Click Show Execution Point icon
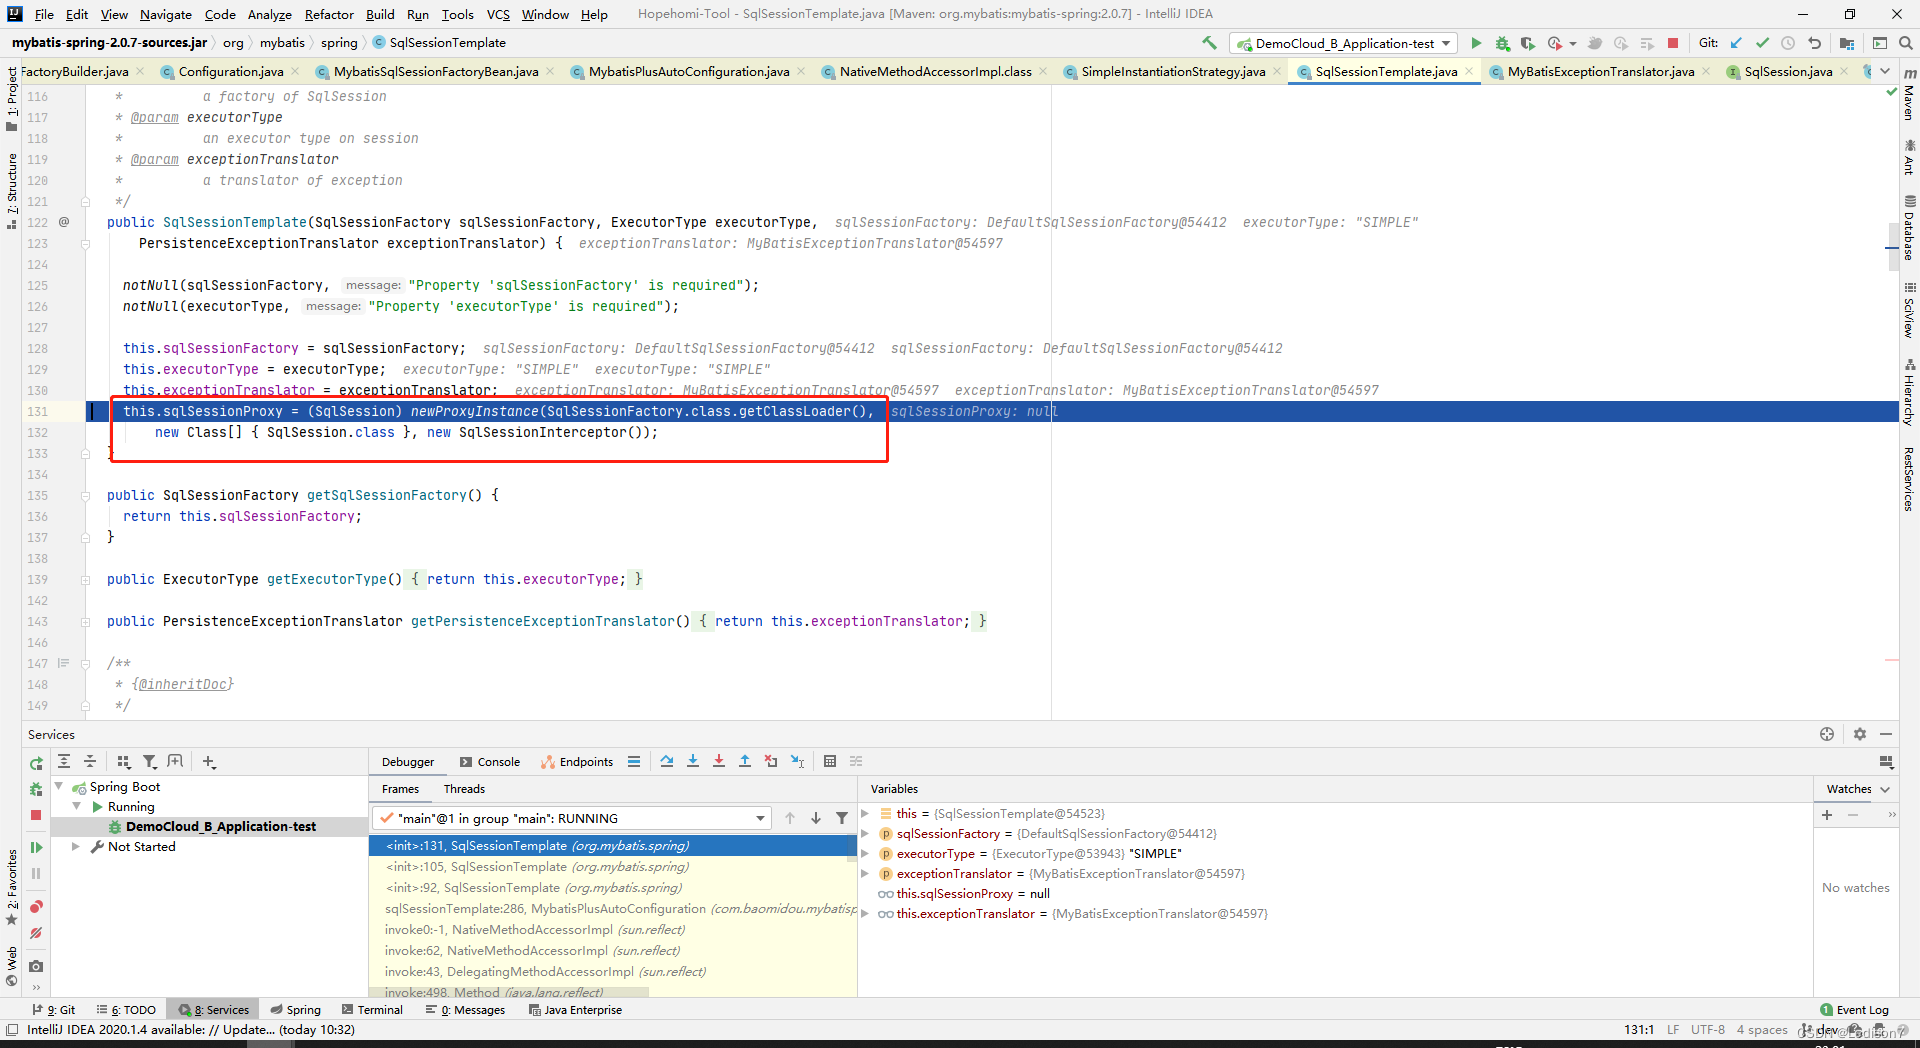This screenshot has height=1048, width=1920. click(x=634, y=761)
